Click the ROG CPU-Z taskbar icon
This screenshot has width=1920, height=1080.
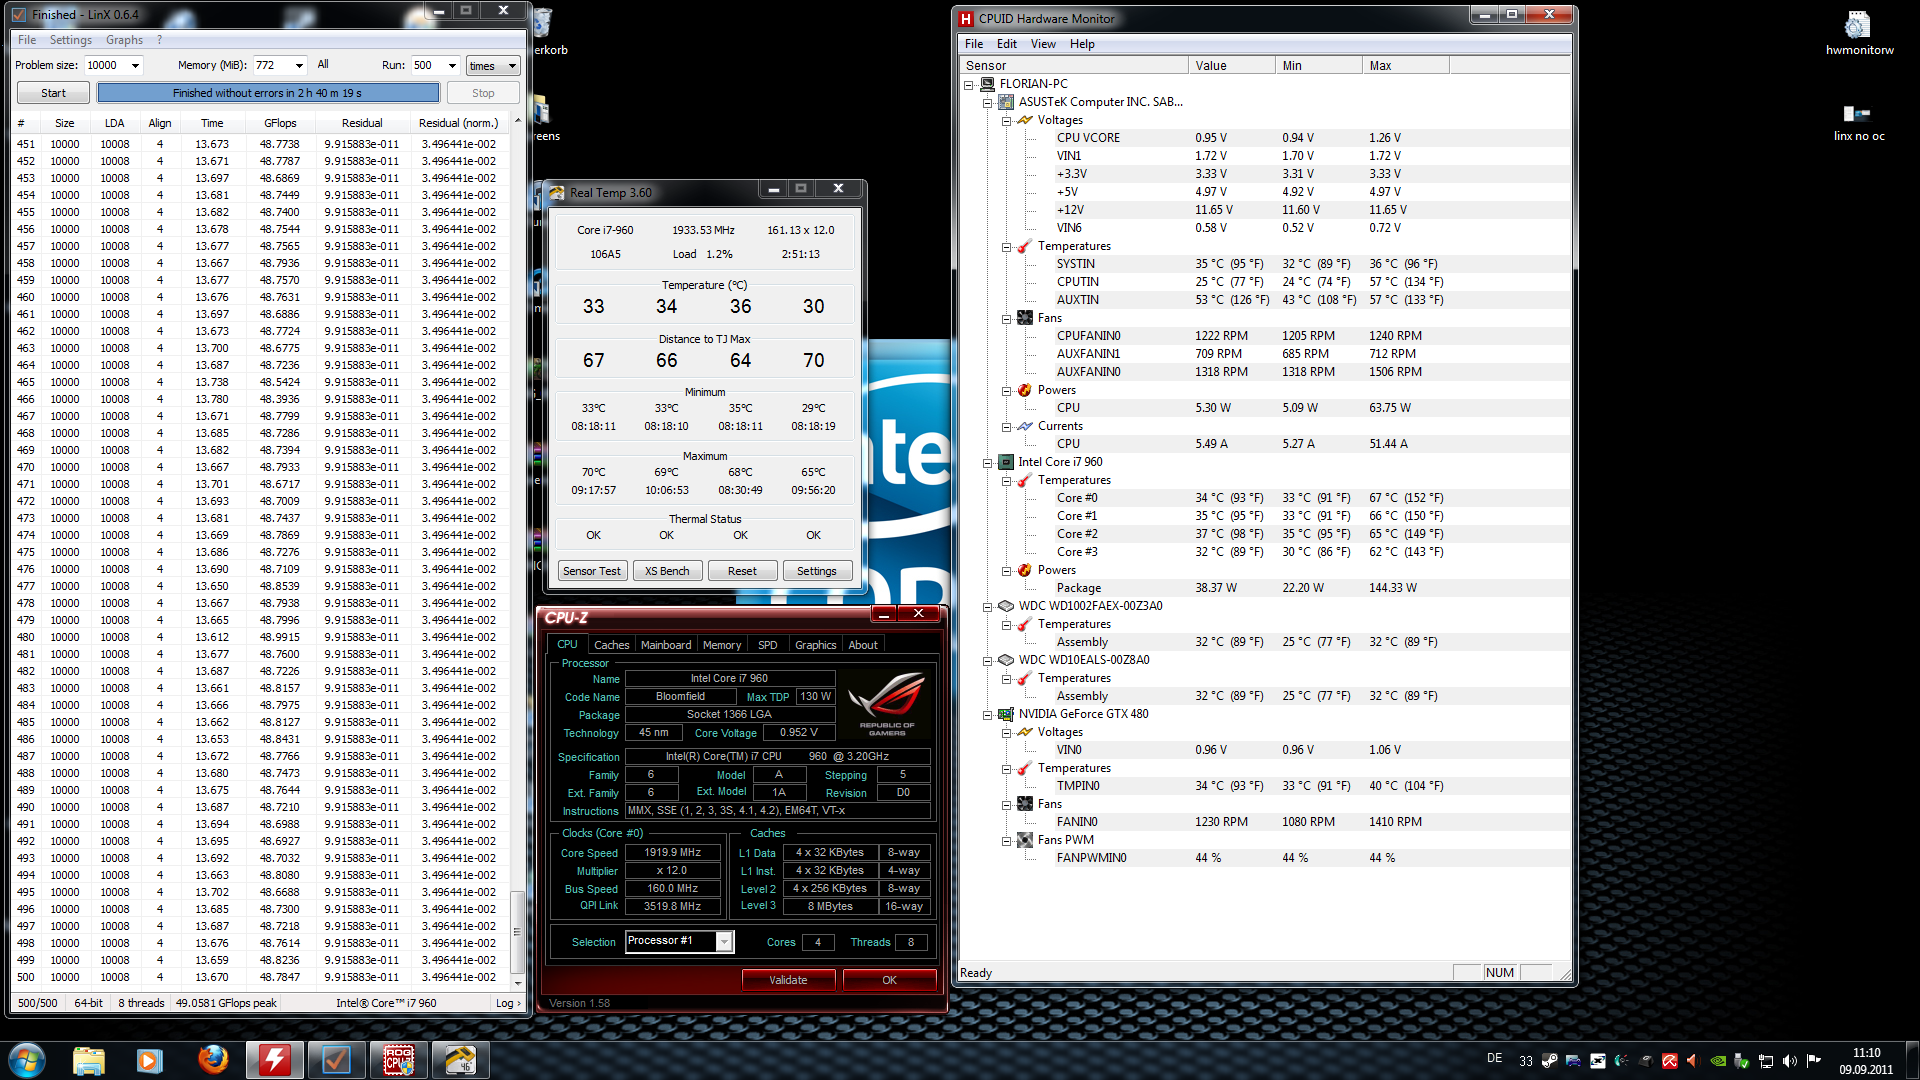click(x=398, y=1060)
